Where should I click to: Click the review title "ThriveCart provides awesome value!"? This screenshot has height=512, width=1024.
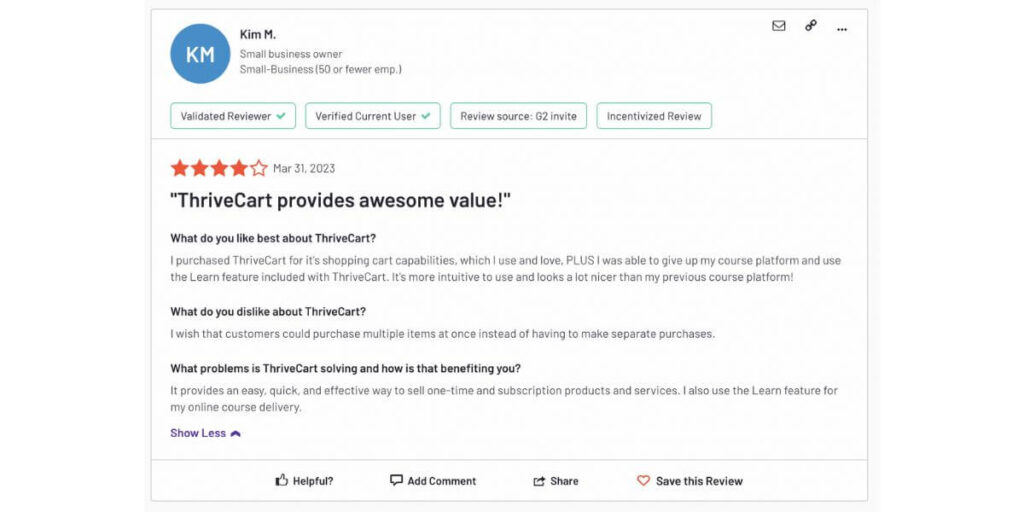pyautogui.click(x=341, y=200)
